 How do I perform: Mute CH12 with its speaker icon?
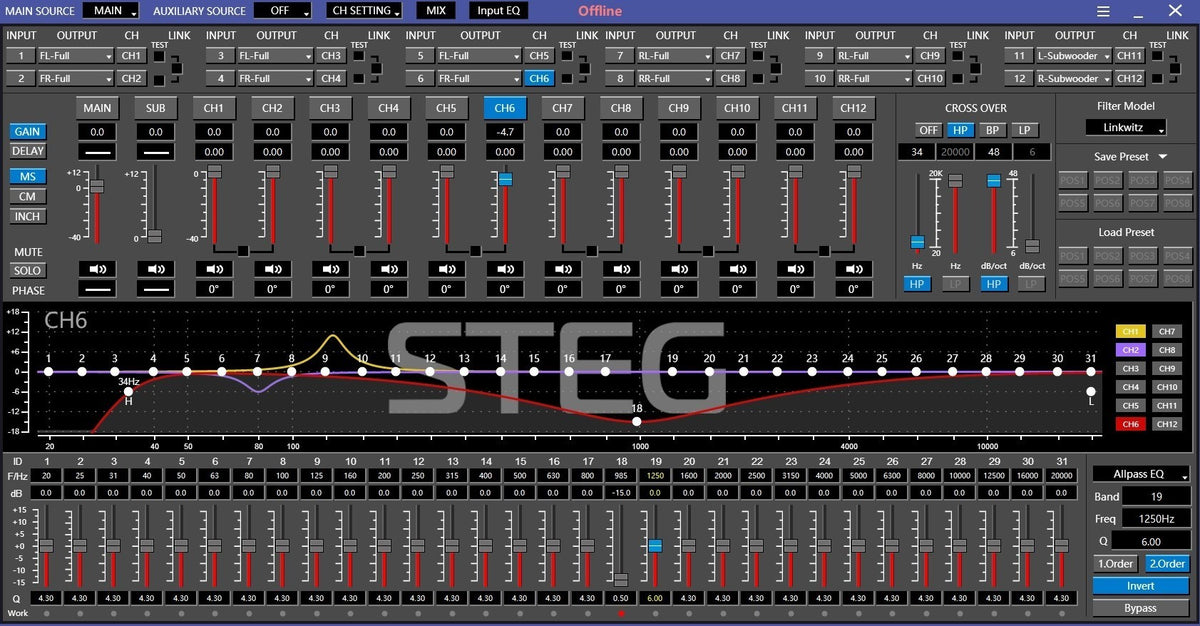(852, 269)
